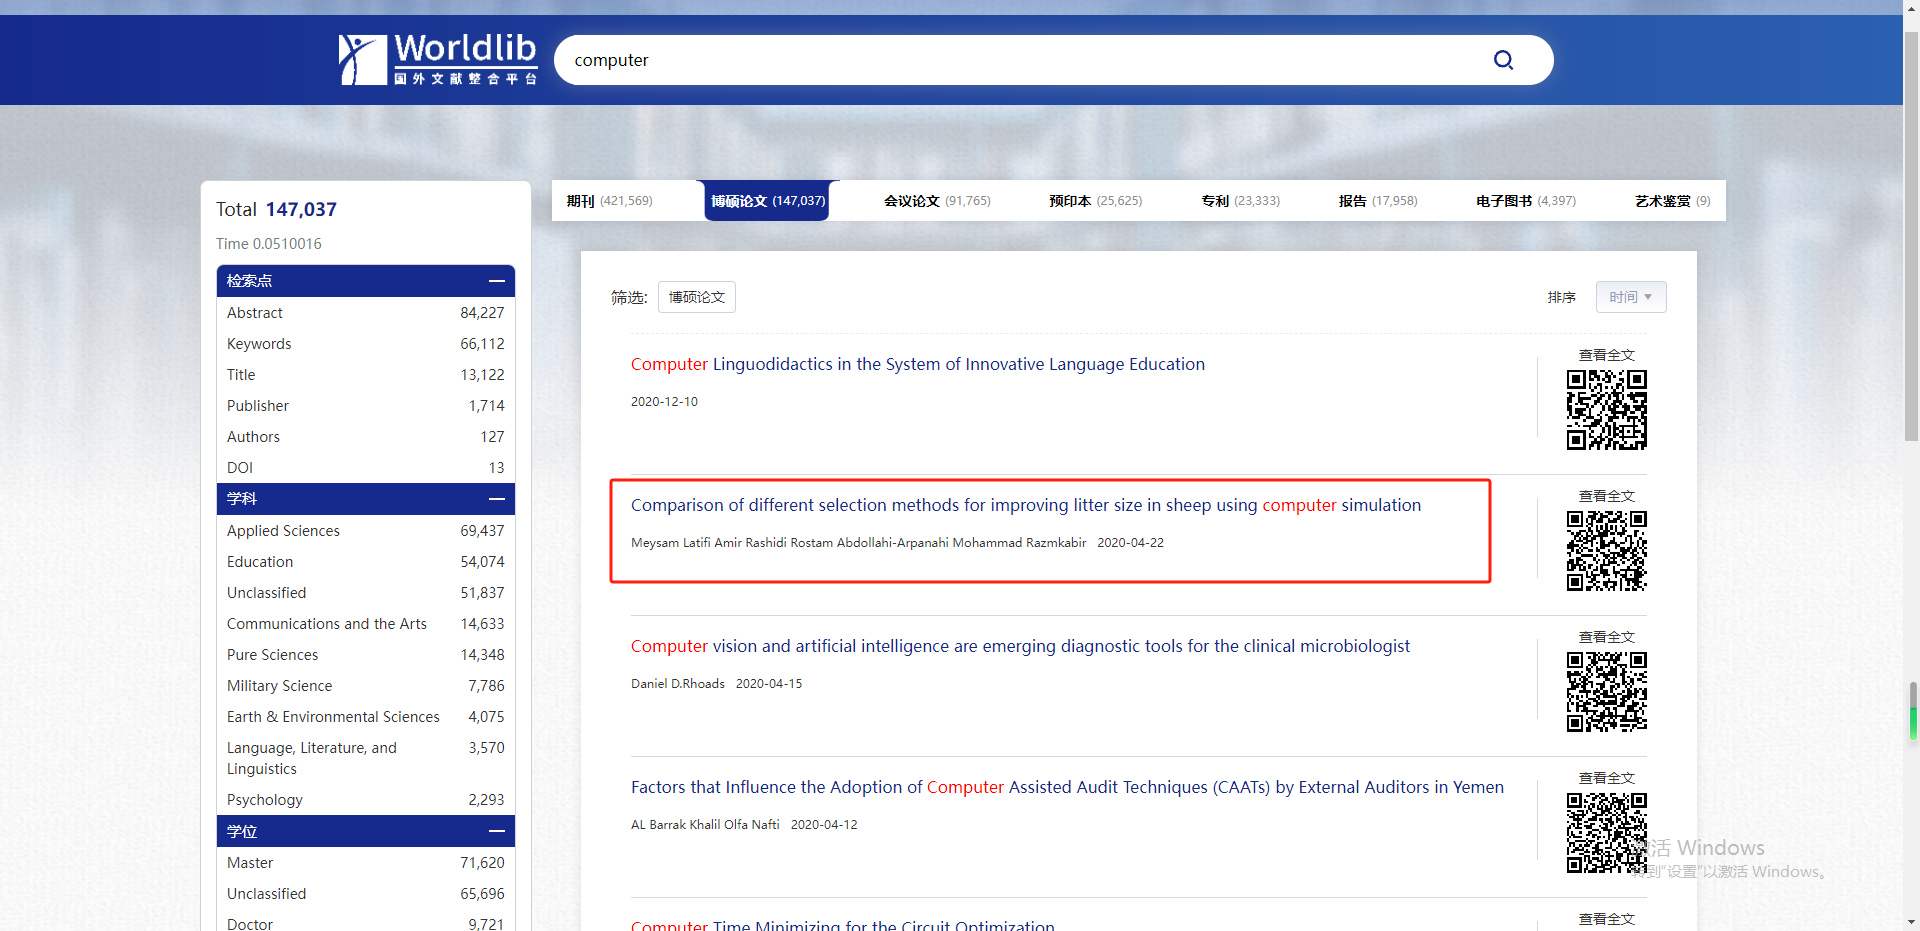
Task: Remove the 博硕论文 filter tag
Action: point(697,297)
